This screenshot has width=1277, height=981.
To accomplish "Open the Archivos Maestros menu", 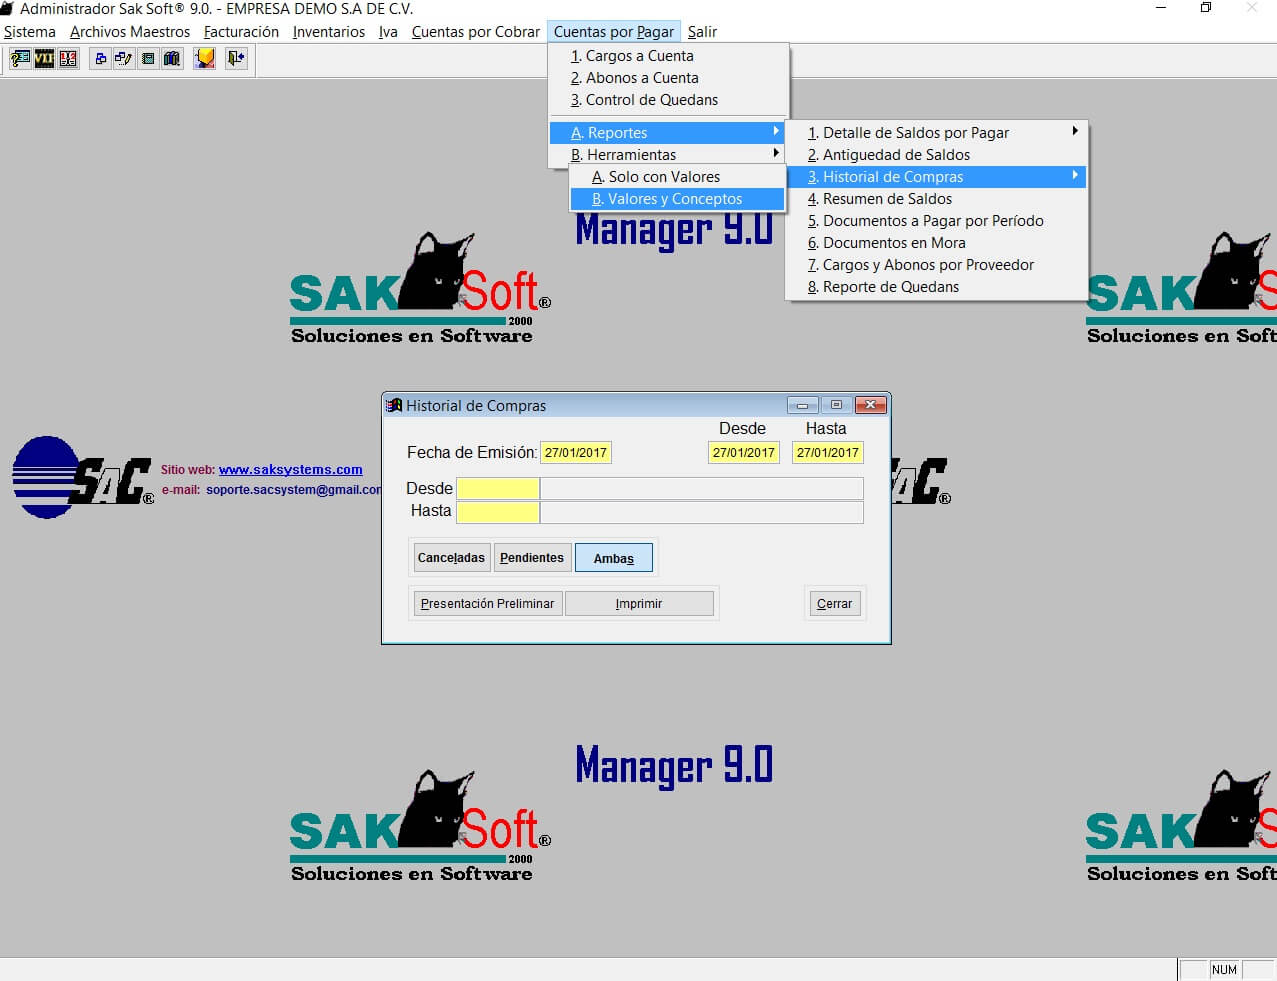I will (130, 32).
